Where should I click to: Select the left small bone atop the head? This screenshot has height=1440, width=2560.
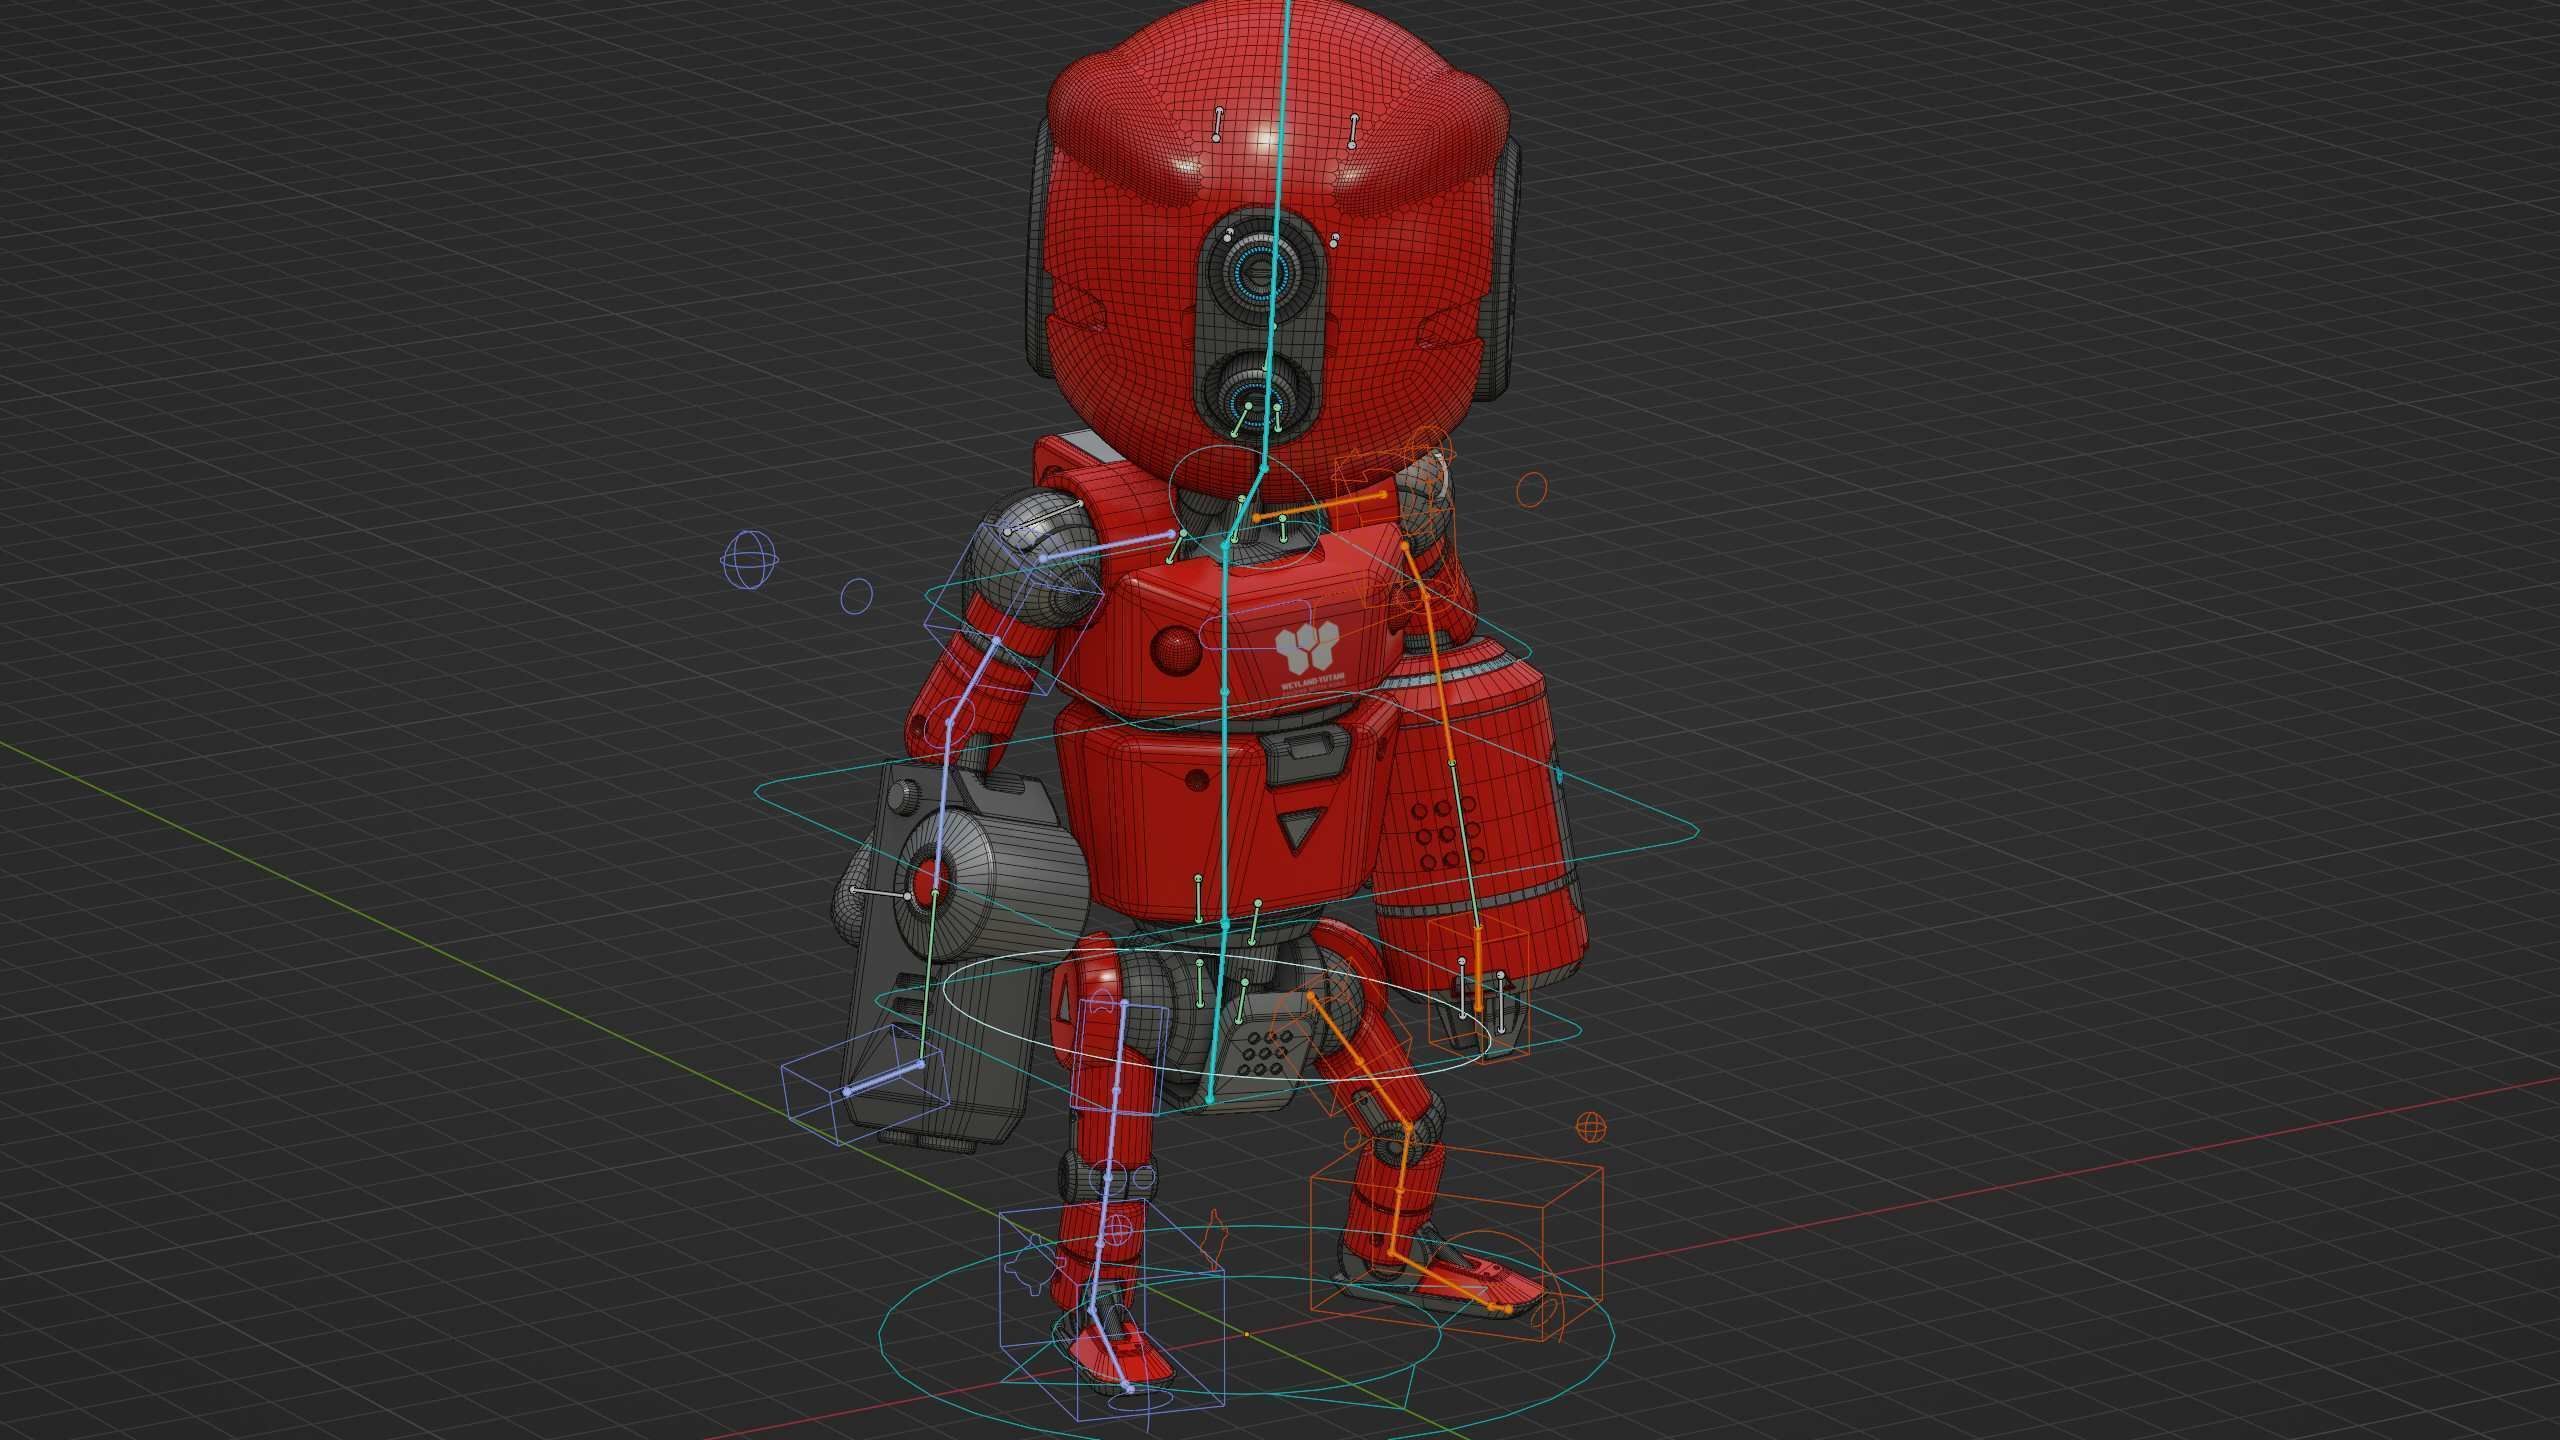1217,123
